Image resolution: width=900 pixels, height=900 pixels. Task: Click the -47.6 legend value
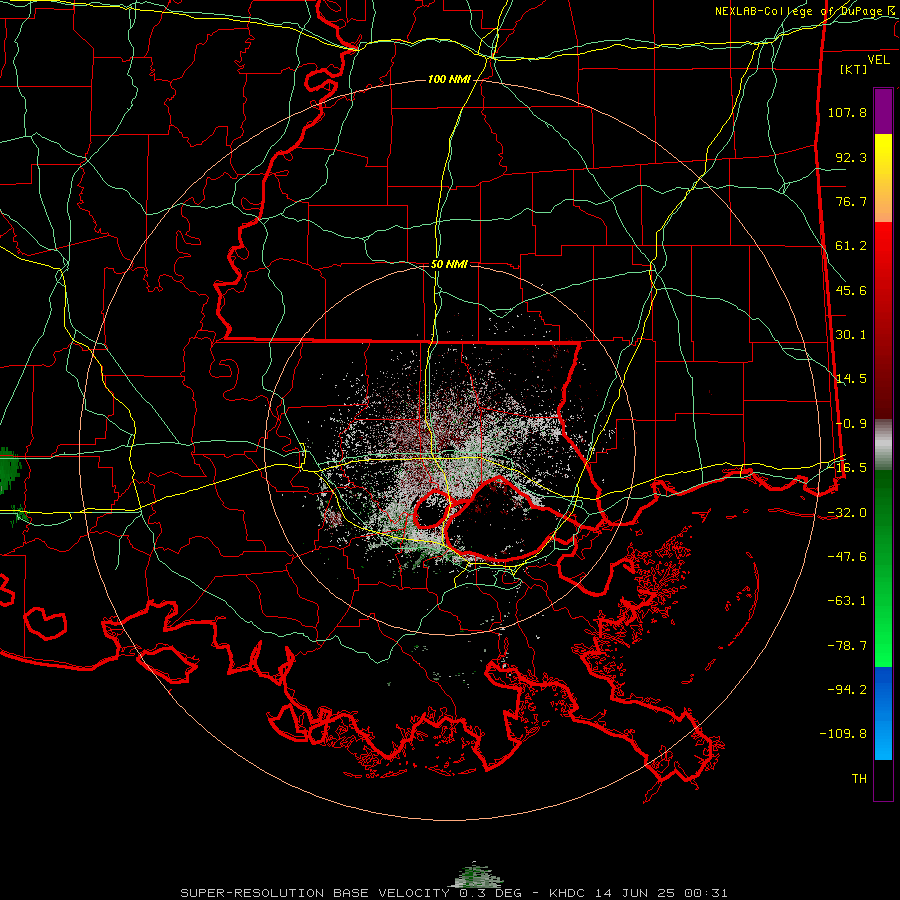[x=847, y=557]
